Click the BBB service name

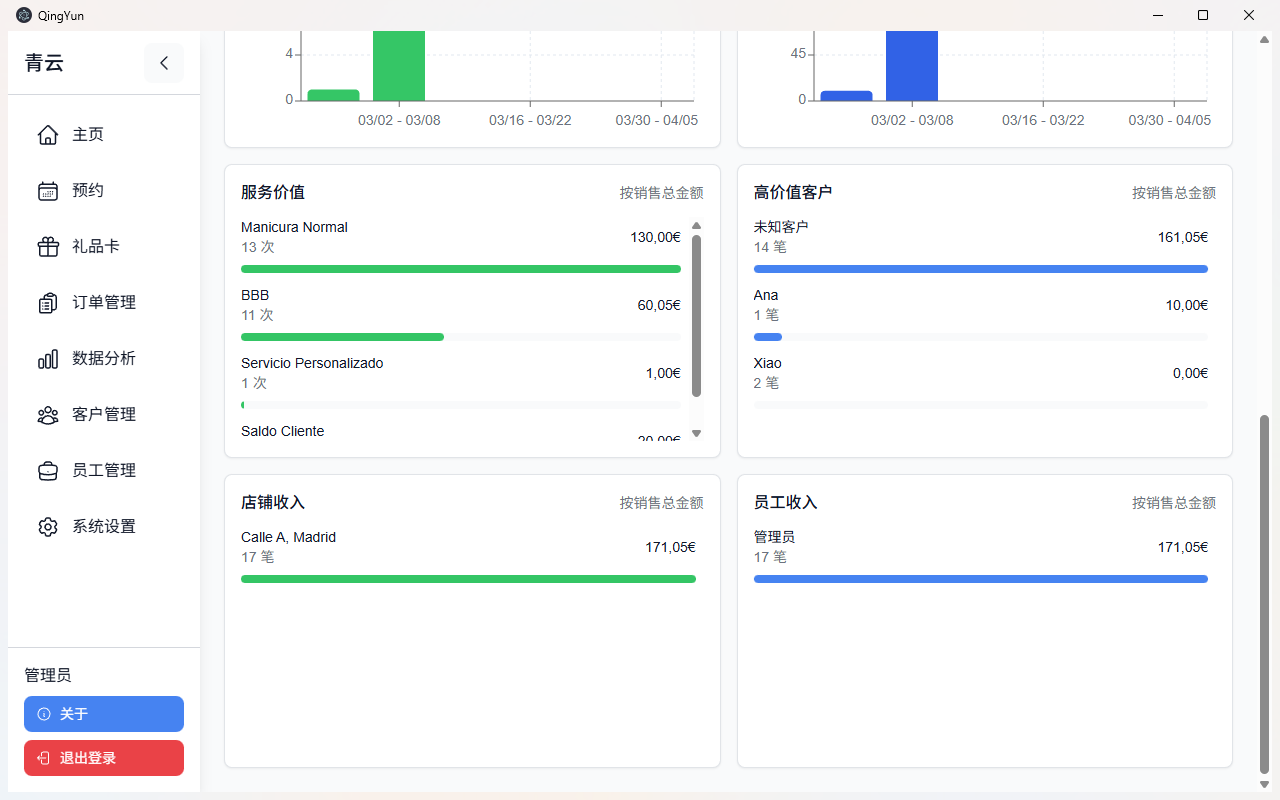255,295
